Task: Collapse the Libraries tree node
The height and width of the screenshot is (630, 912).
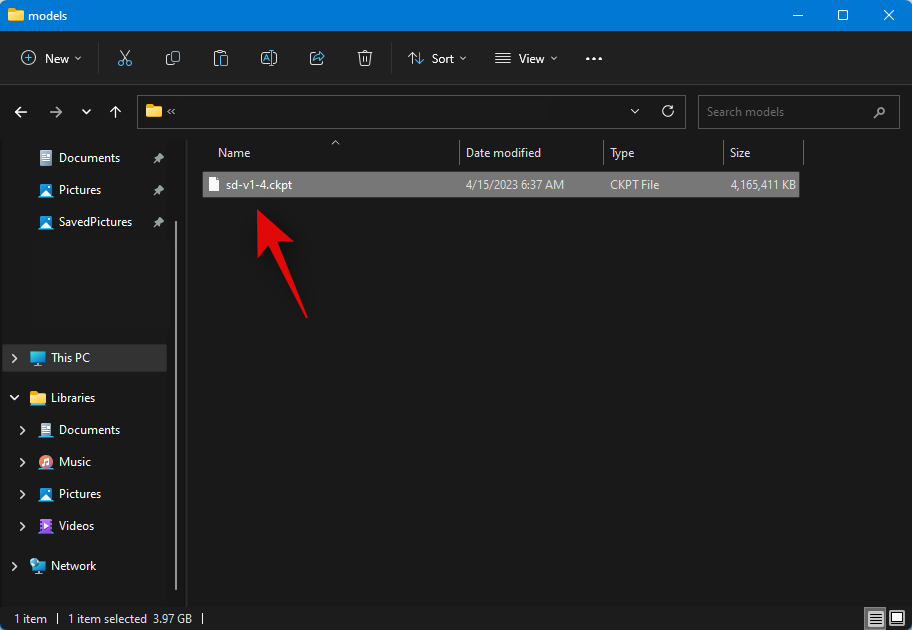Action: pyautogui.click(x=15, y=398)
